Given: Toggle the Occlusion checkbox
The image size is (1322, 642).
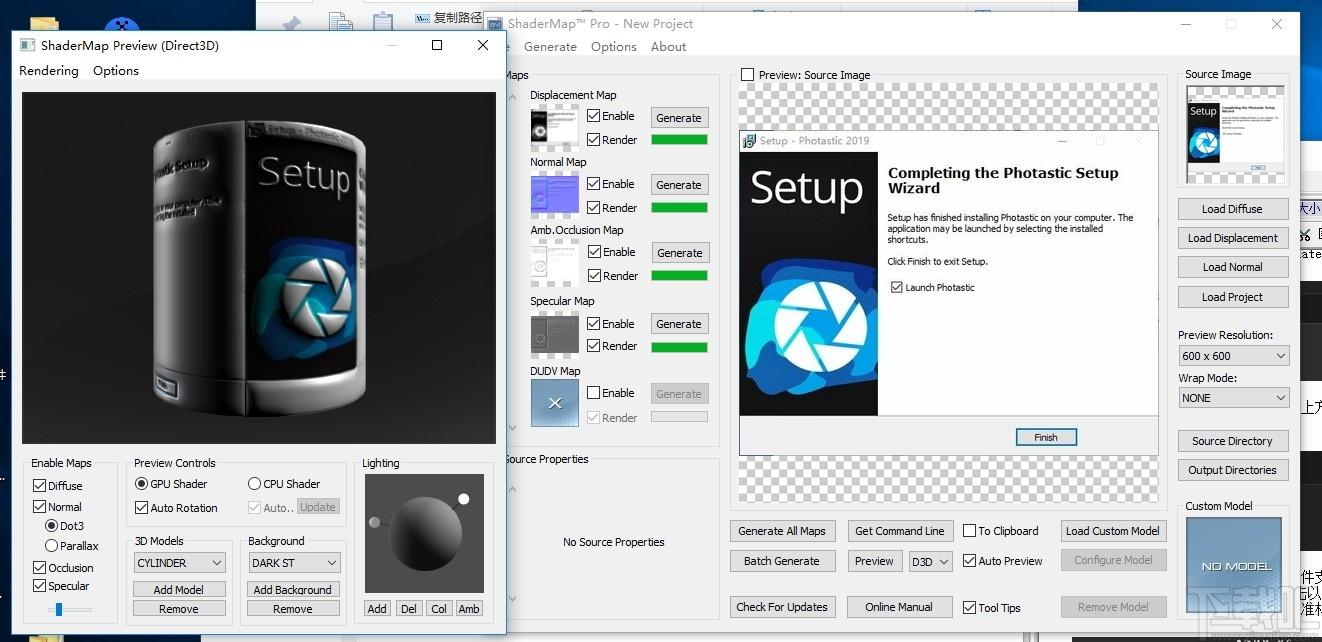Looking at the screenshot, I should [x=40, y=567].
